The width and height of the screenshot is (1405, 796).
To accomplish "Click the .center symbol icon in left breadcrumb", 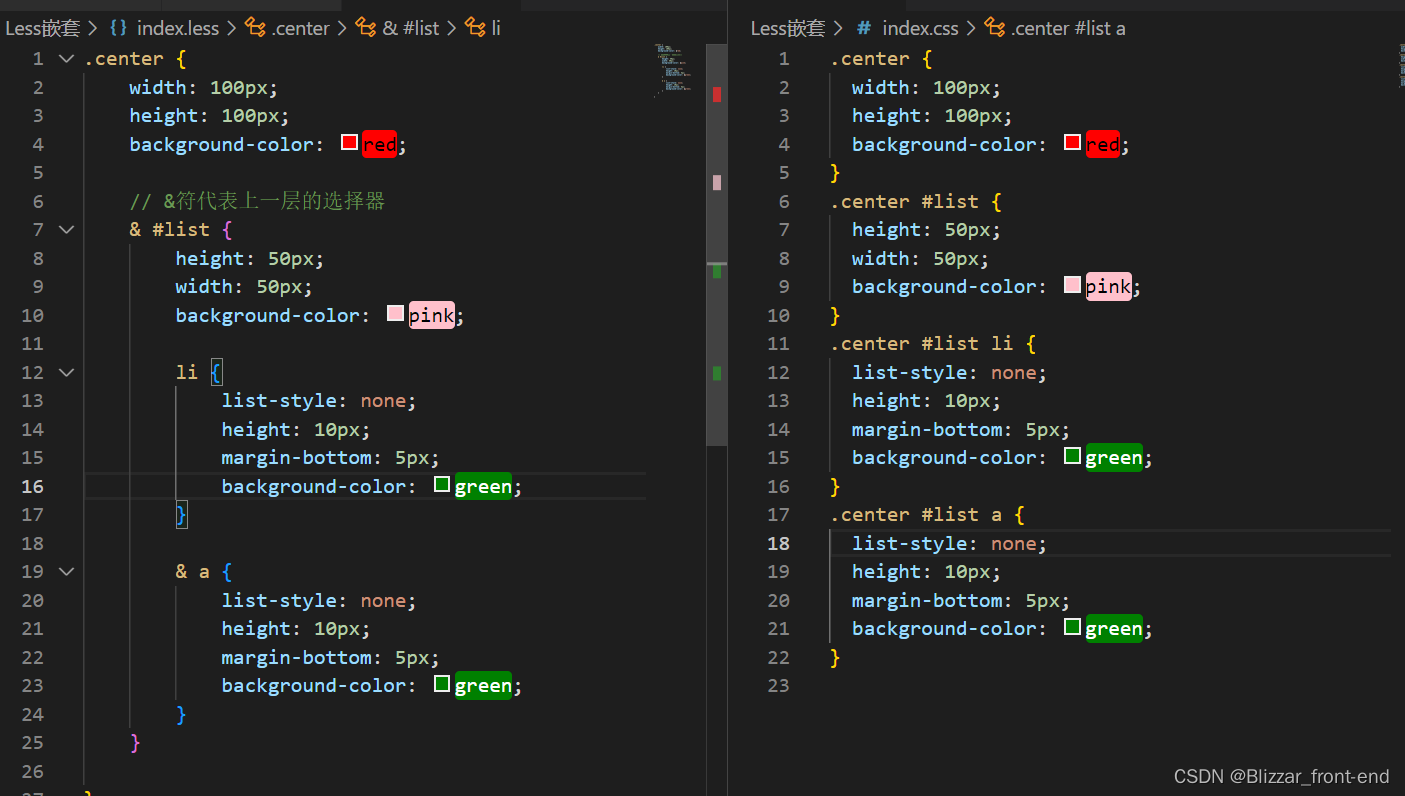I will click(255, 28).
